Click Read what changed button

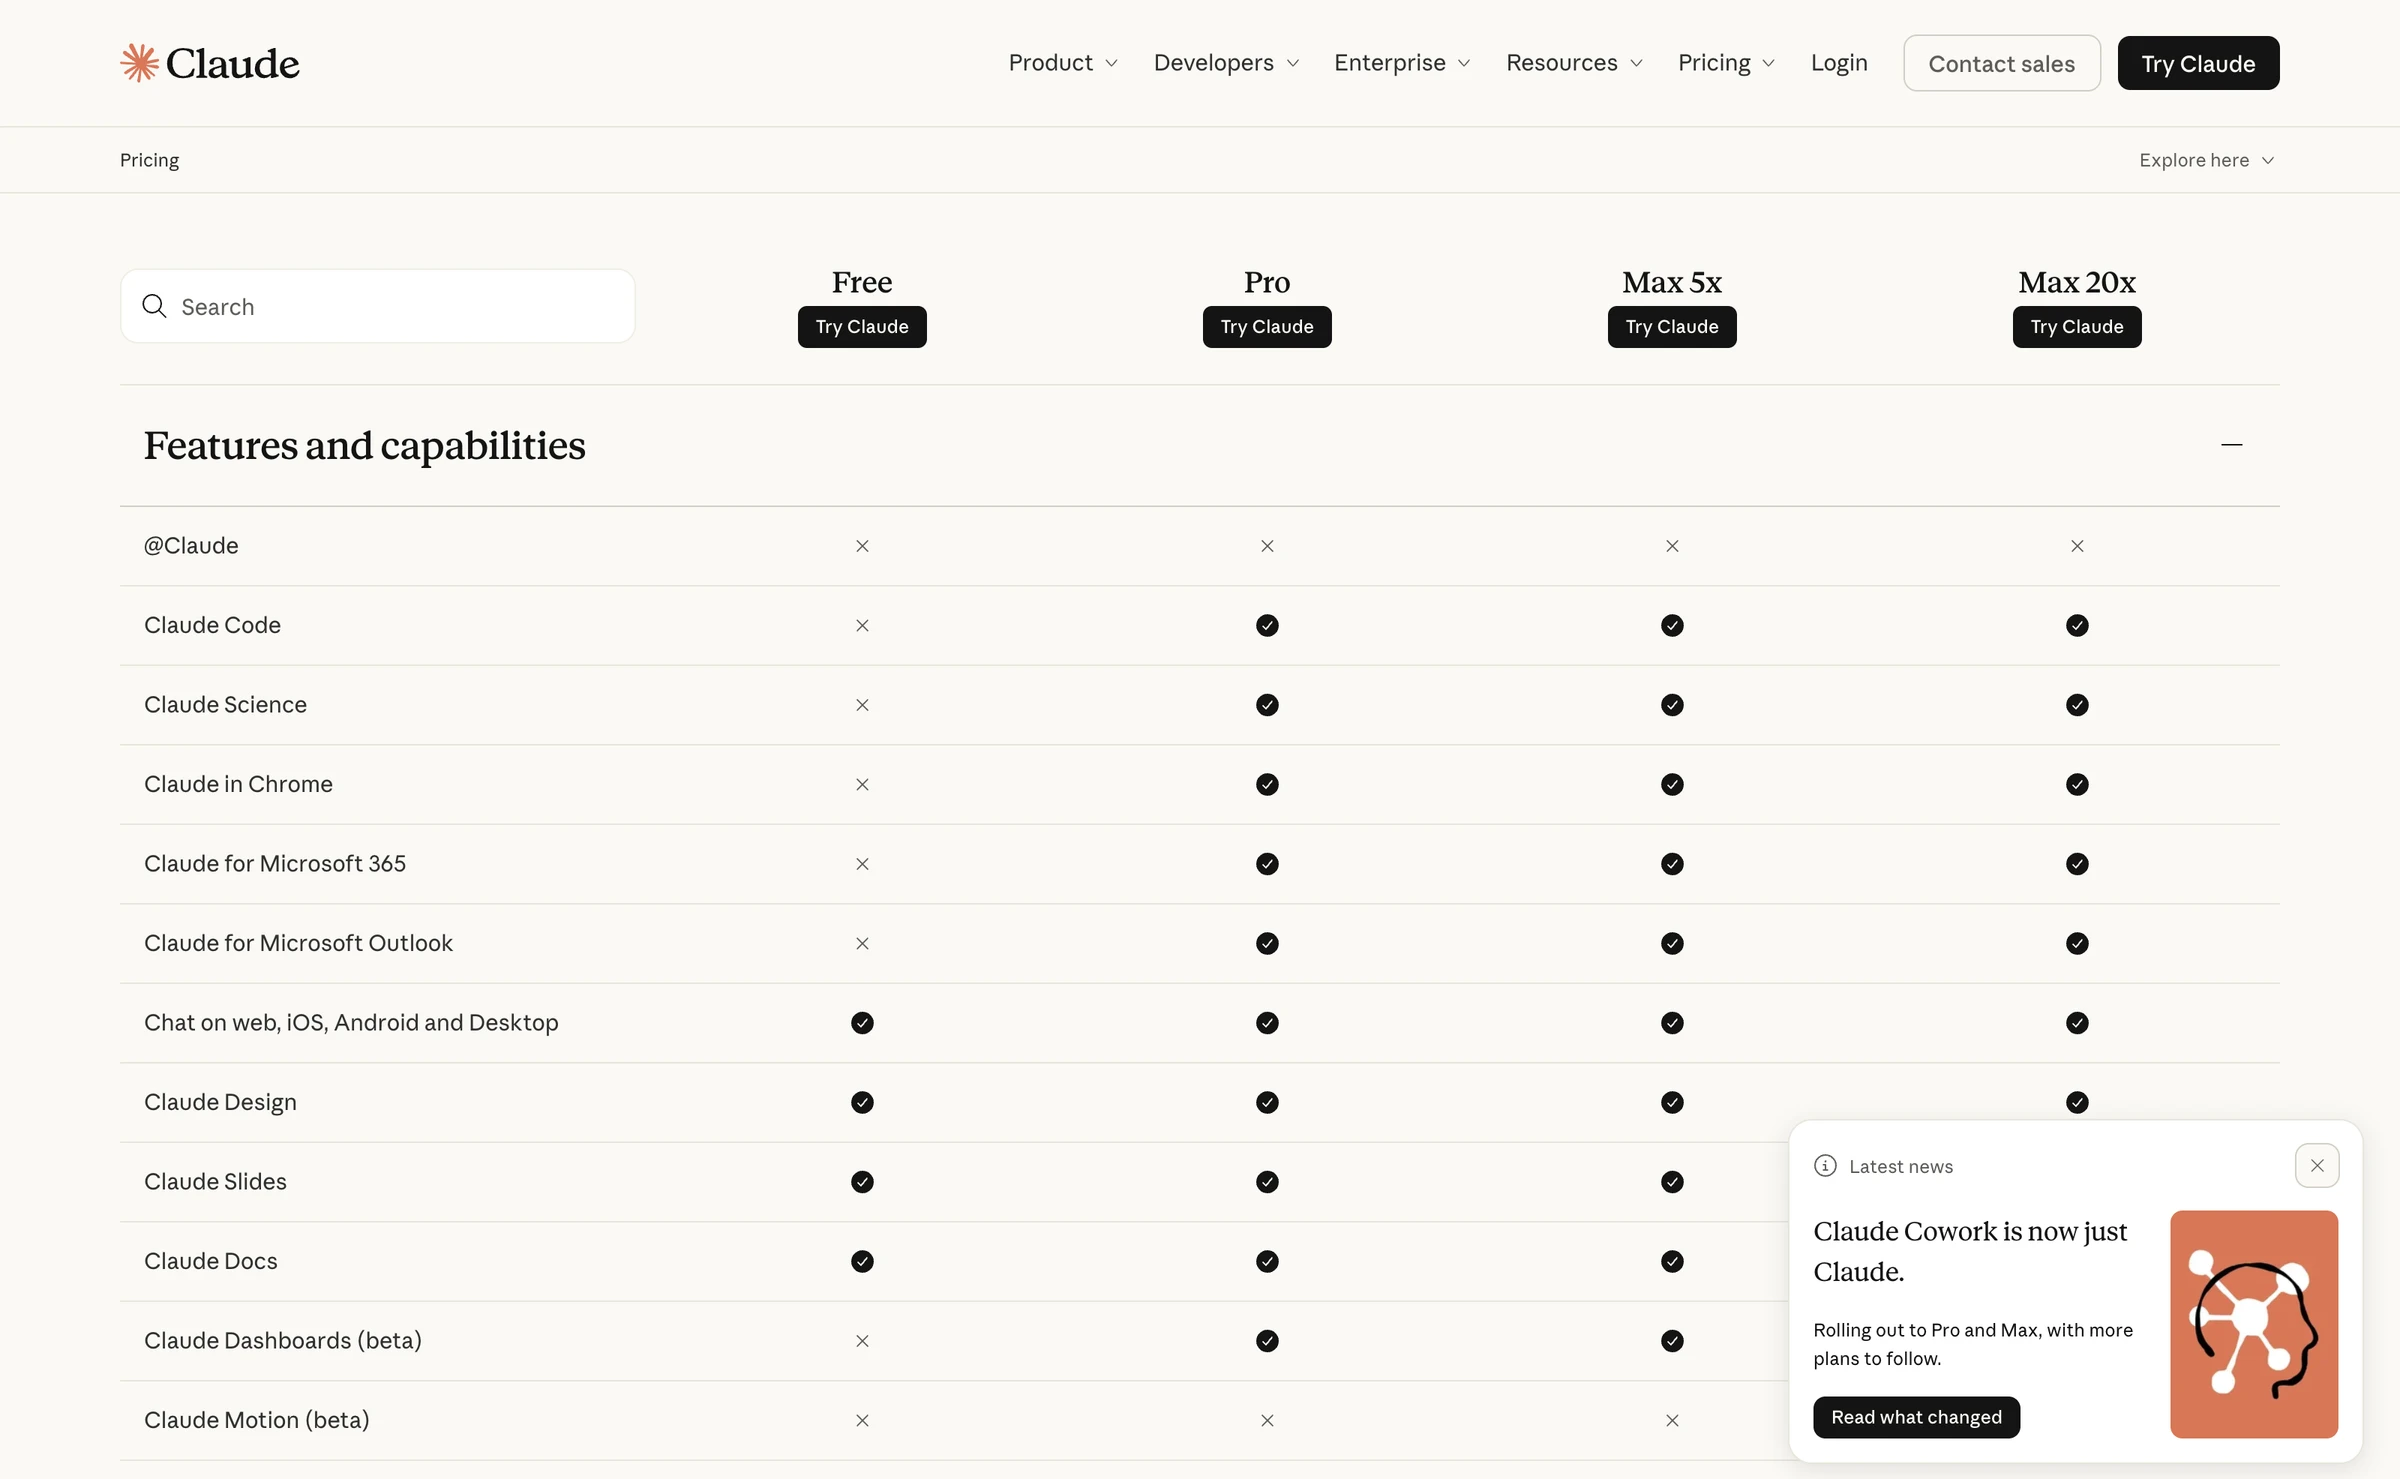click(x=1916, y=1417)
